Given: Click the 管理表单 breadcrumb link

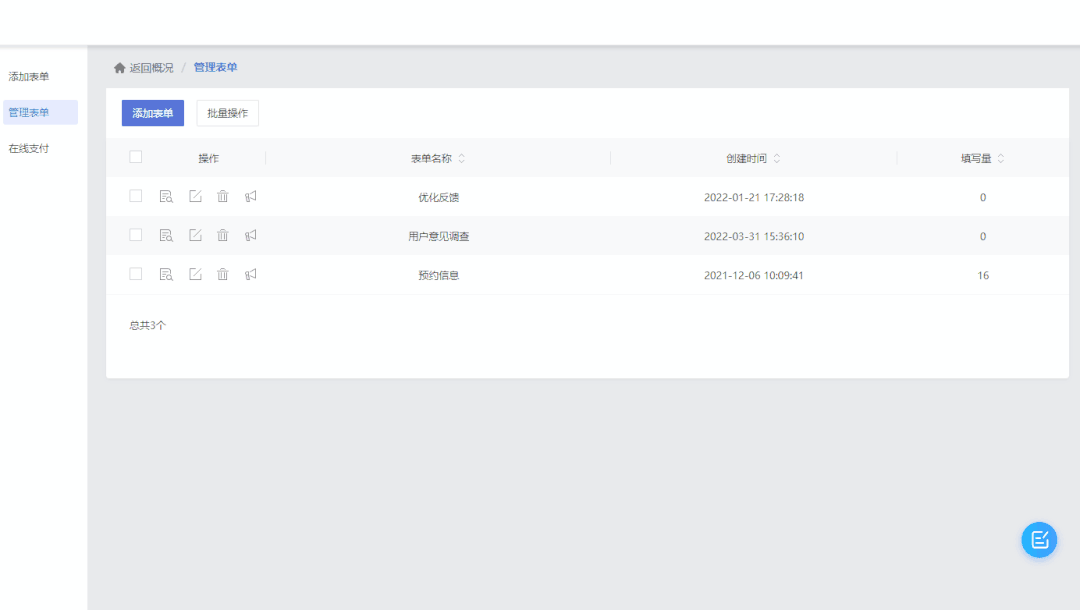Looking at the screenshot, I should [215, 67].
